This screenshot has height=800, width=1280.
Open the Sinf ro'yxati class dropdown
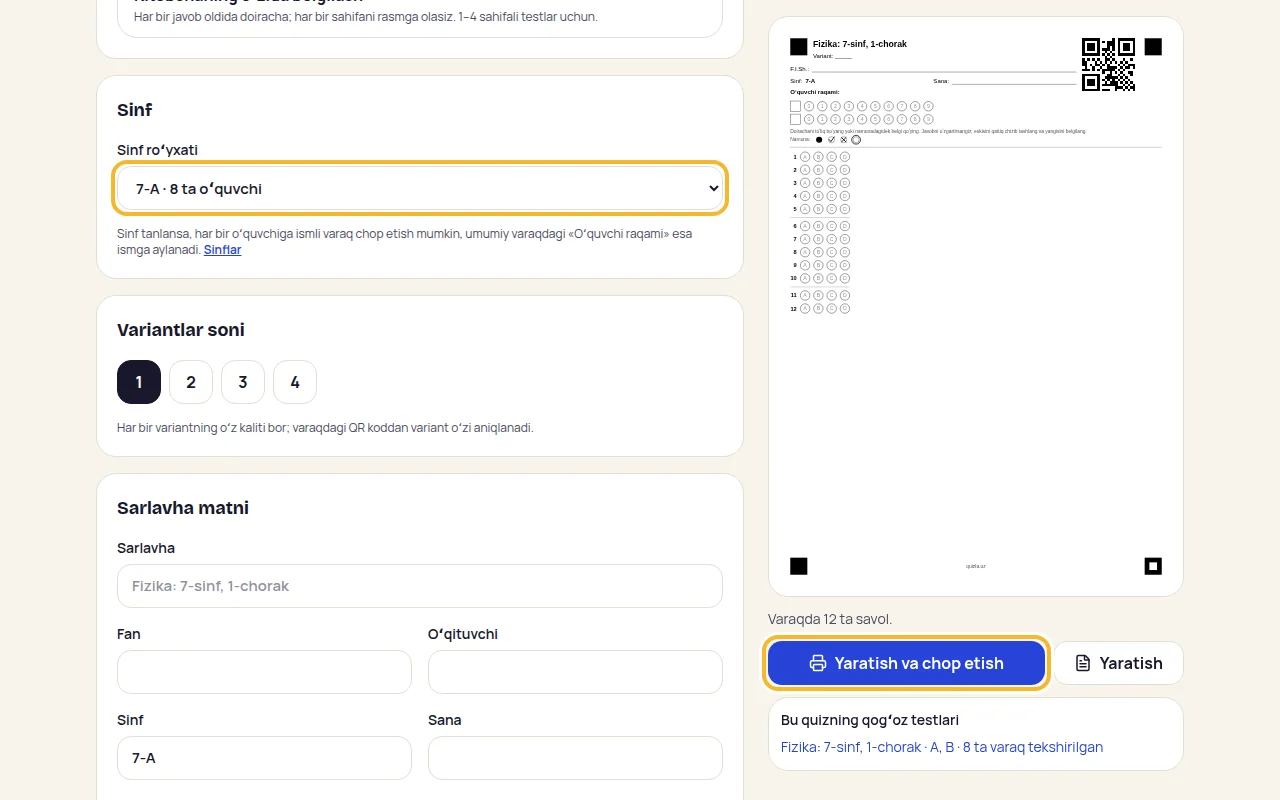(x=420, y=188)
